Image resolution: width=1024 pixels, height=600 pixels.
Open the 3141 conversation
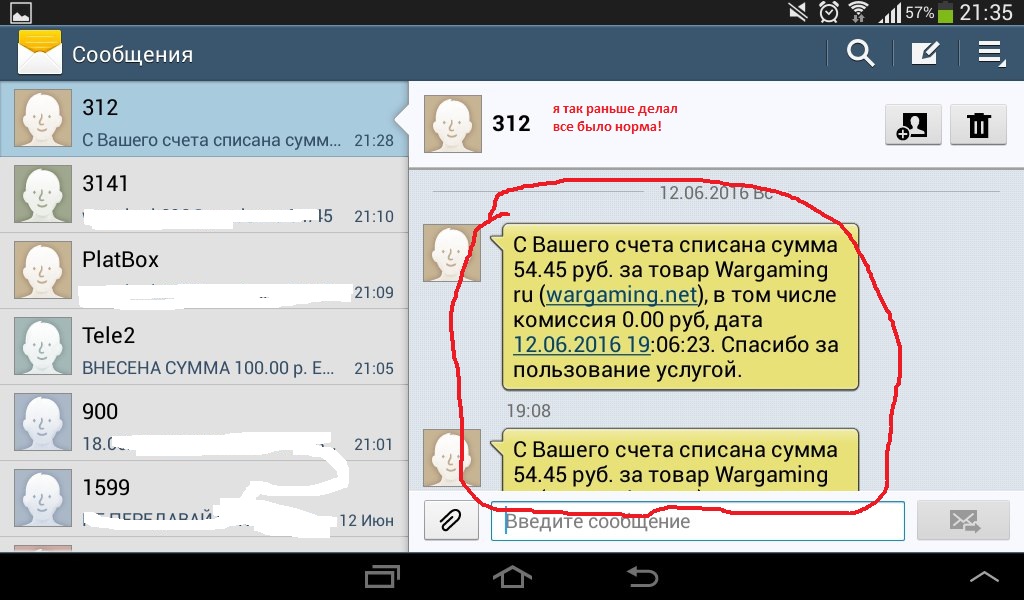pos(204,195)
